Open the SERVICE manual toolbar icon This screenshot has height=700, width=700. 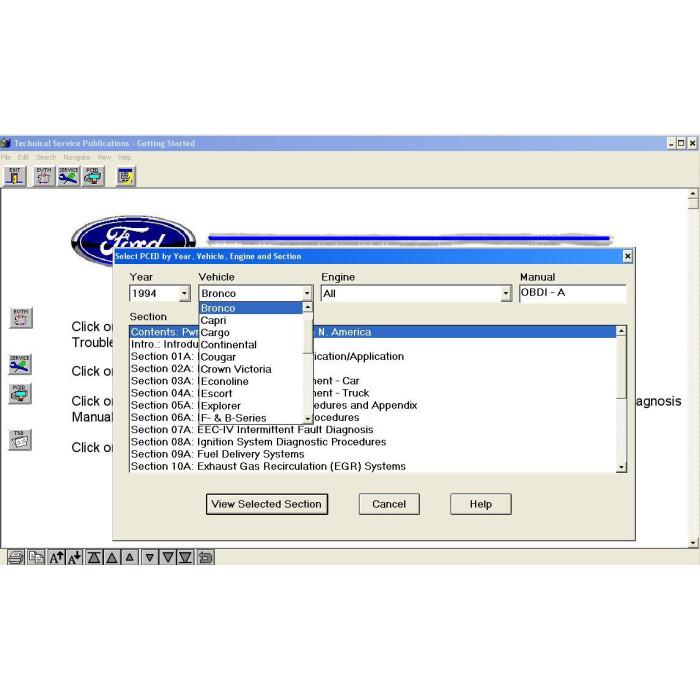click(68, 176)
